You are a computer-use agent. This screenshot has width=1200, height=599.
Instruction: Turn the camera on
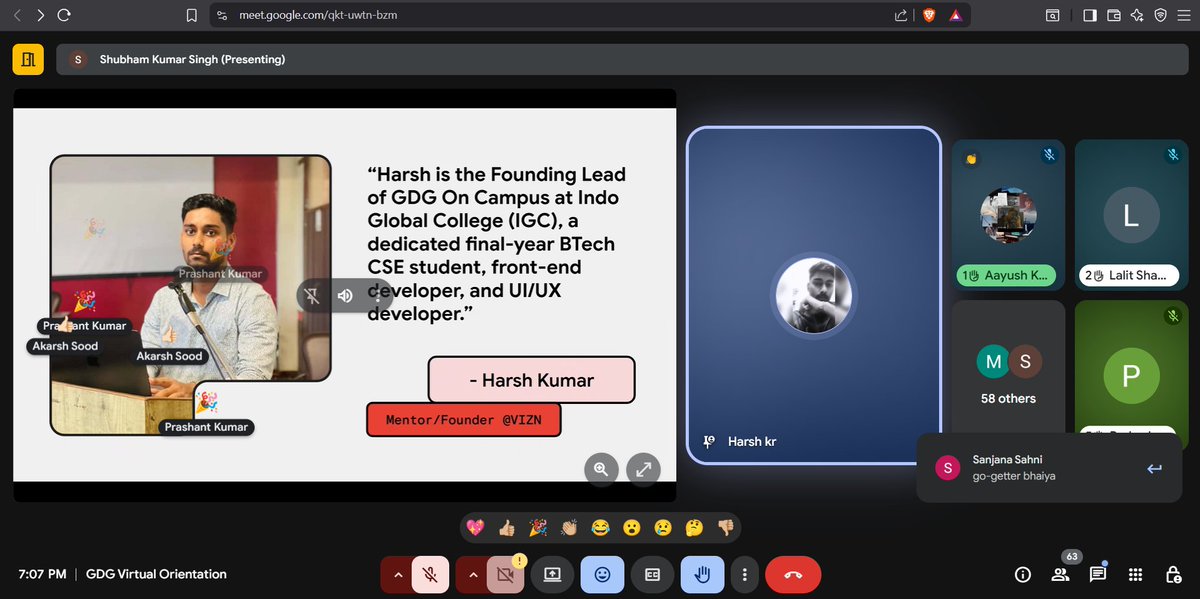(x=505, y=575)
